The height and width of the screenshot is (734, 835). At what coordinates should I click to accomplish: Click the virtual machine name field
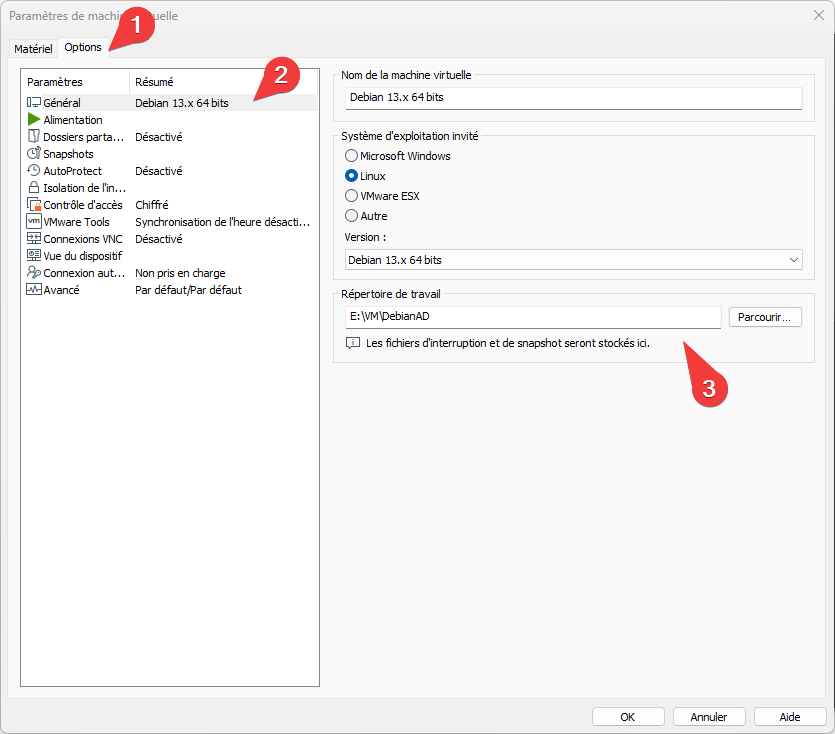574,97
